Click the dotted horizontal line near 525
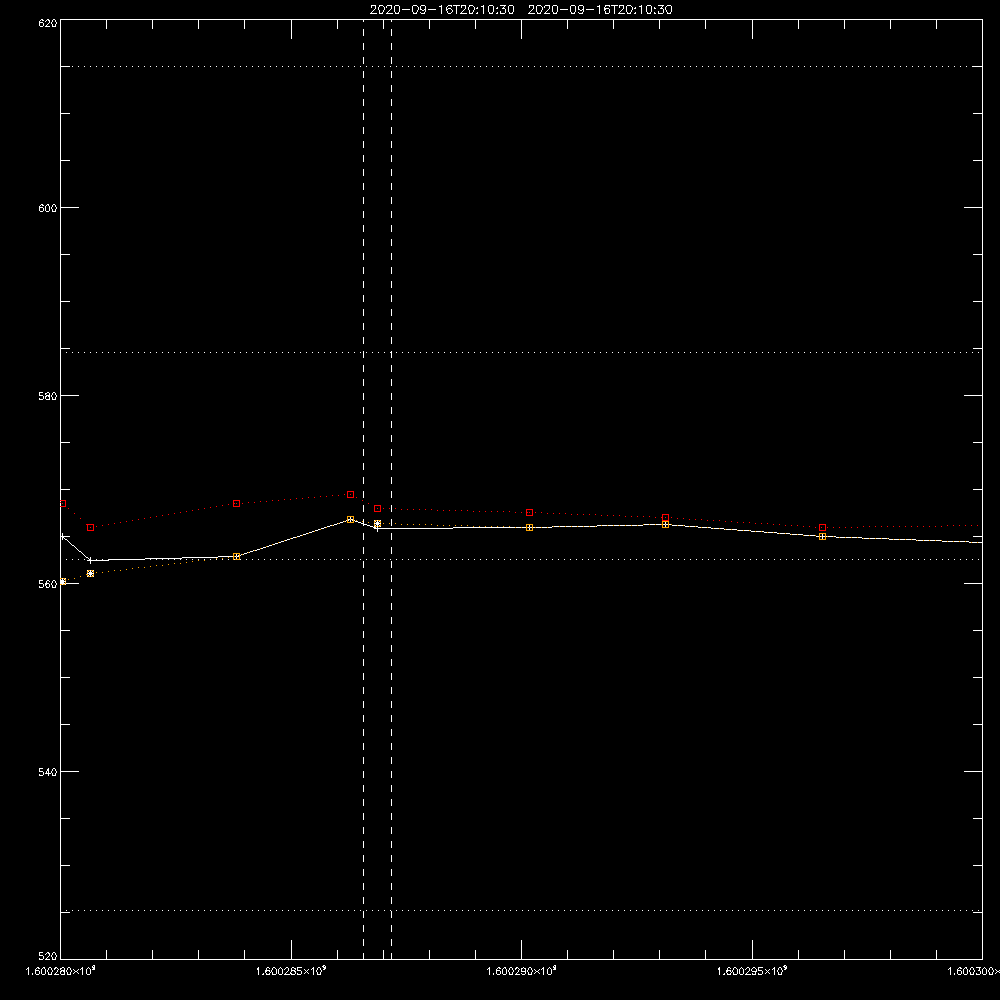The height and width of the screenshot is (1000, 1000). pyautogui.click(x=521, y=911)
